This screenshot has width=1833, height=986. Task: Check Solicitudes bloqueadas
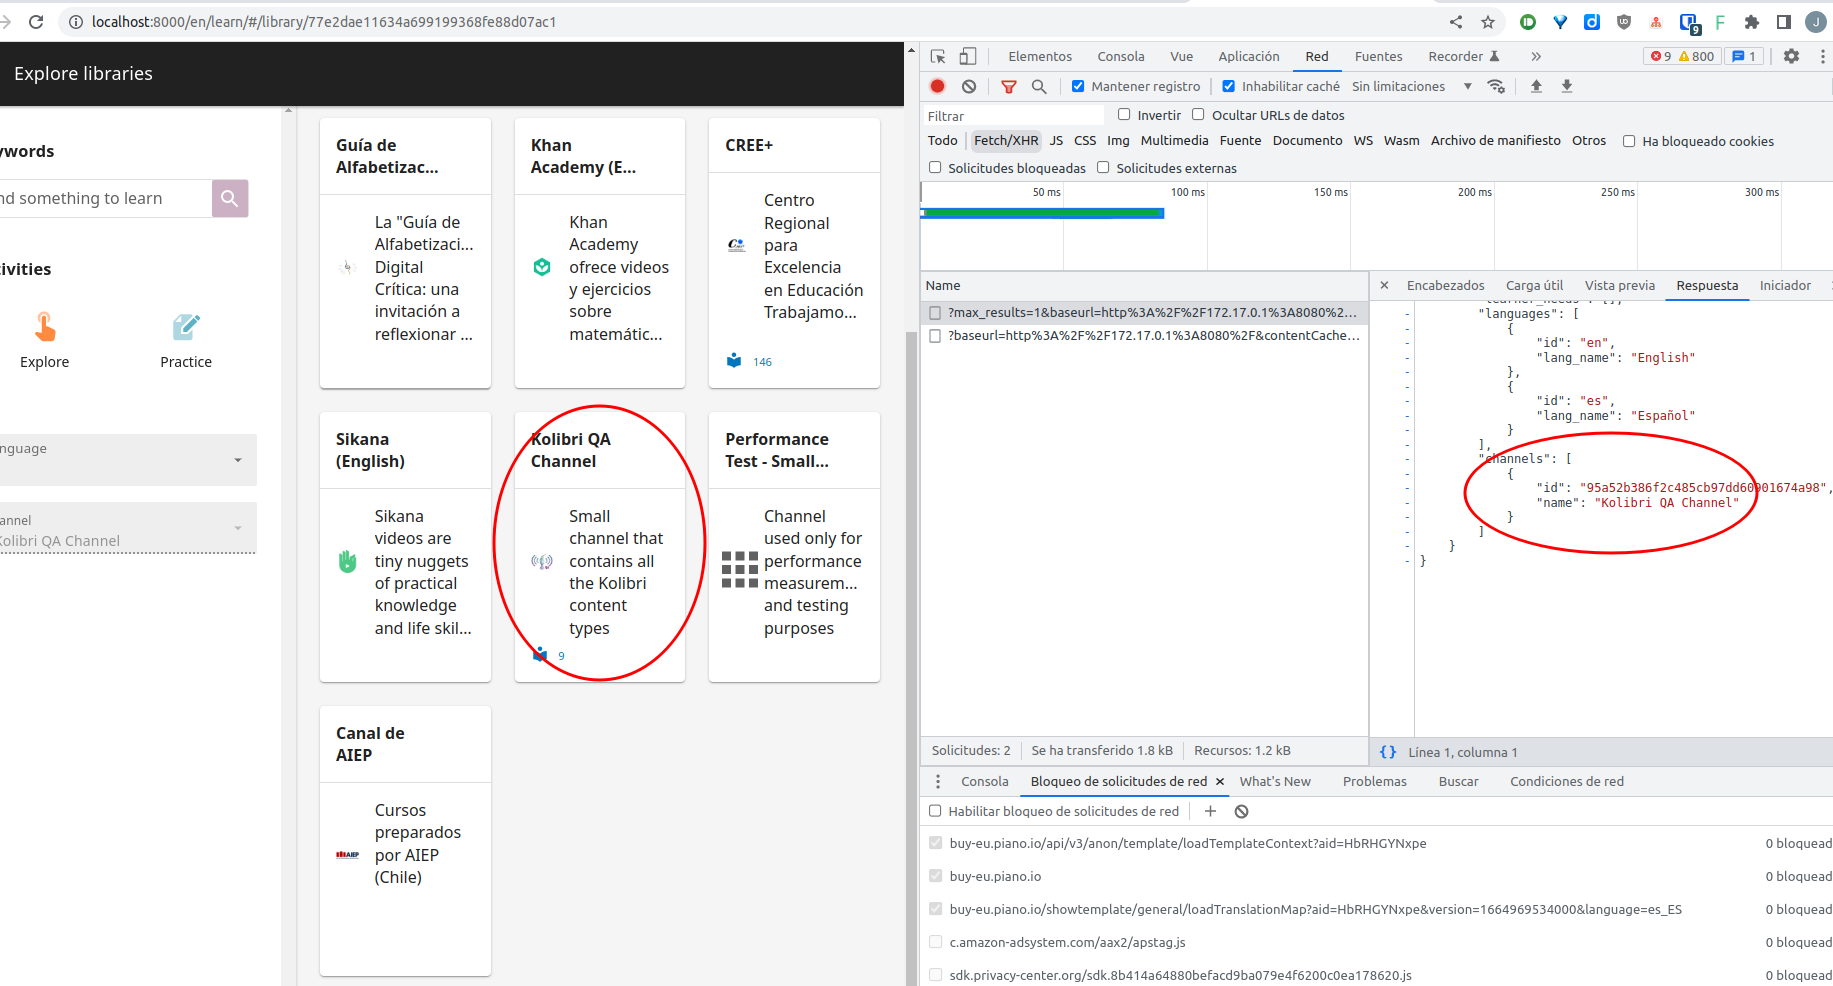(x=935, y=168)
